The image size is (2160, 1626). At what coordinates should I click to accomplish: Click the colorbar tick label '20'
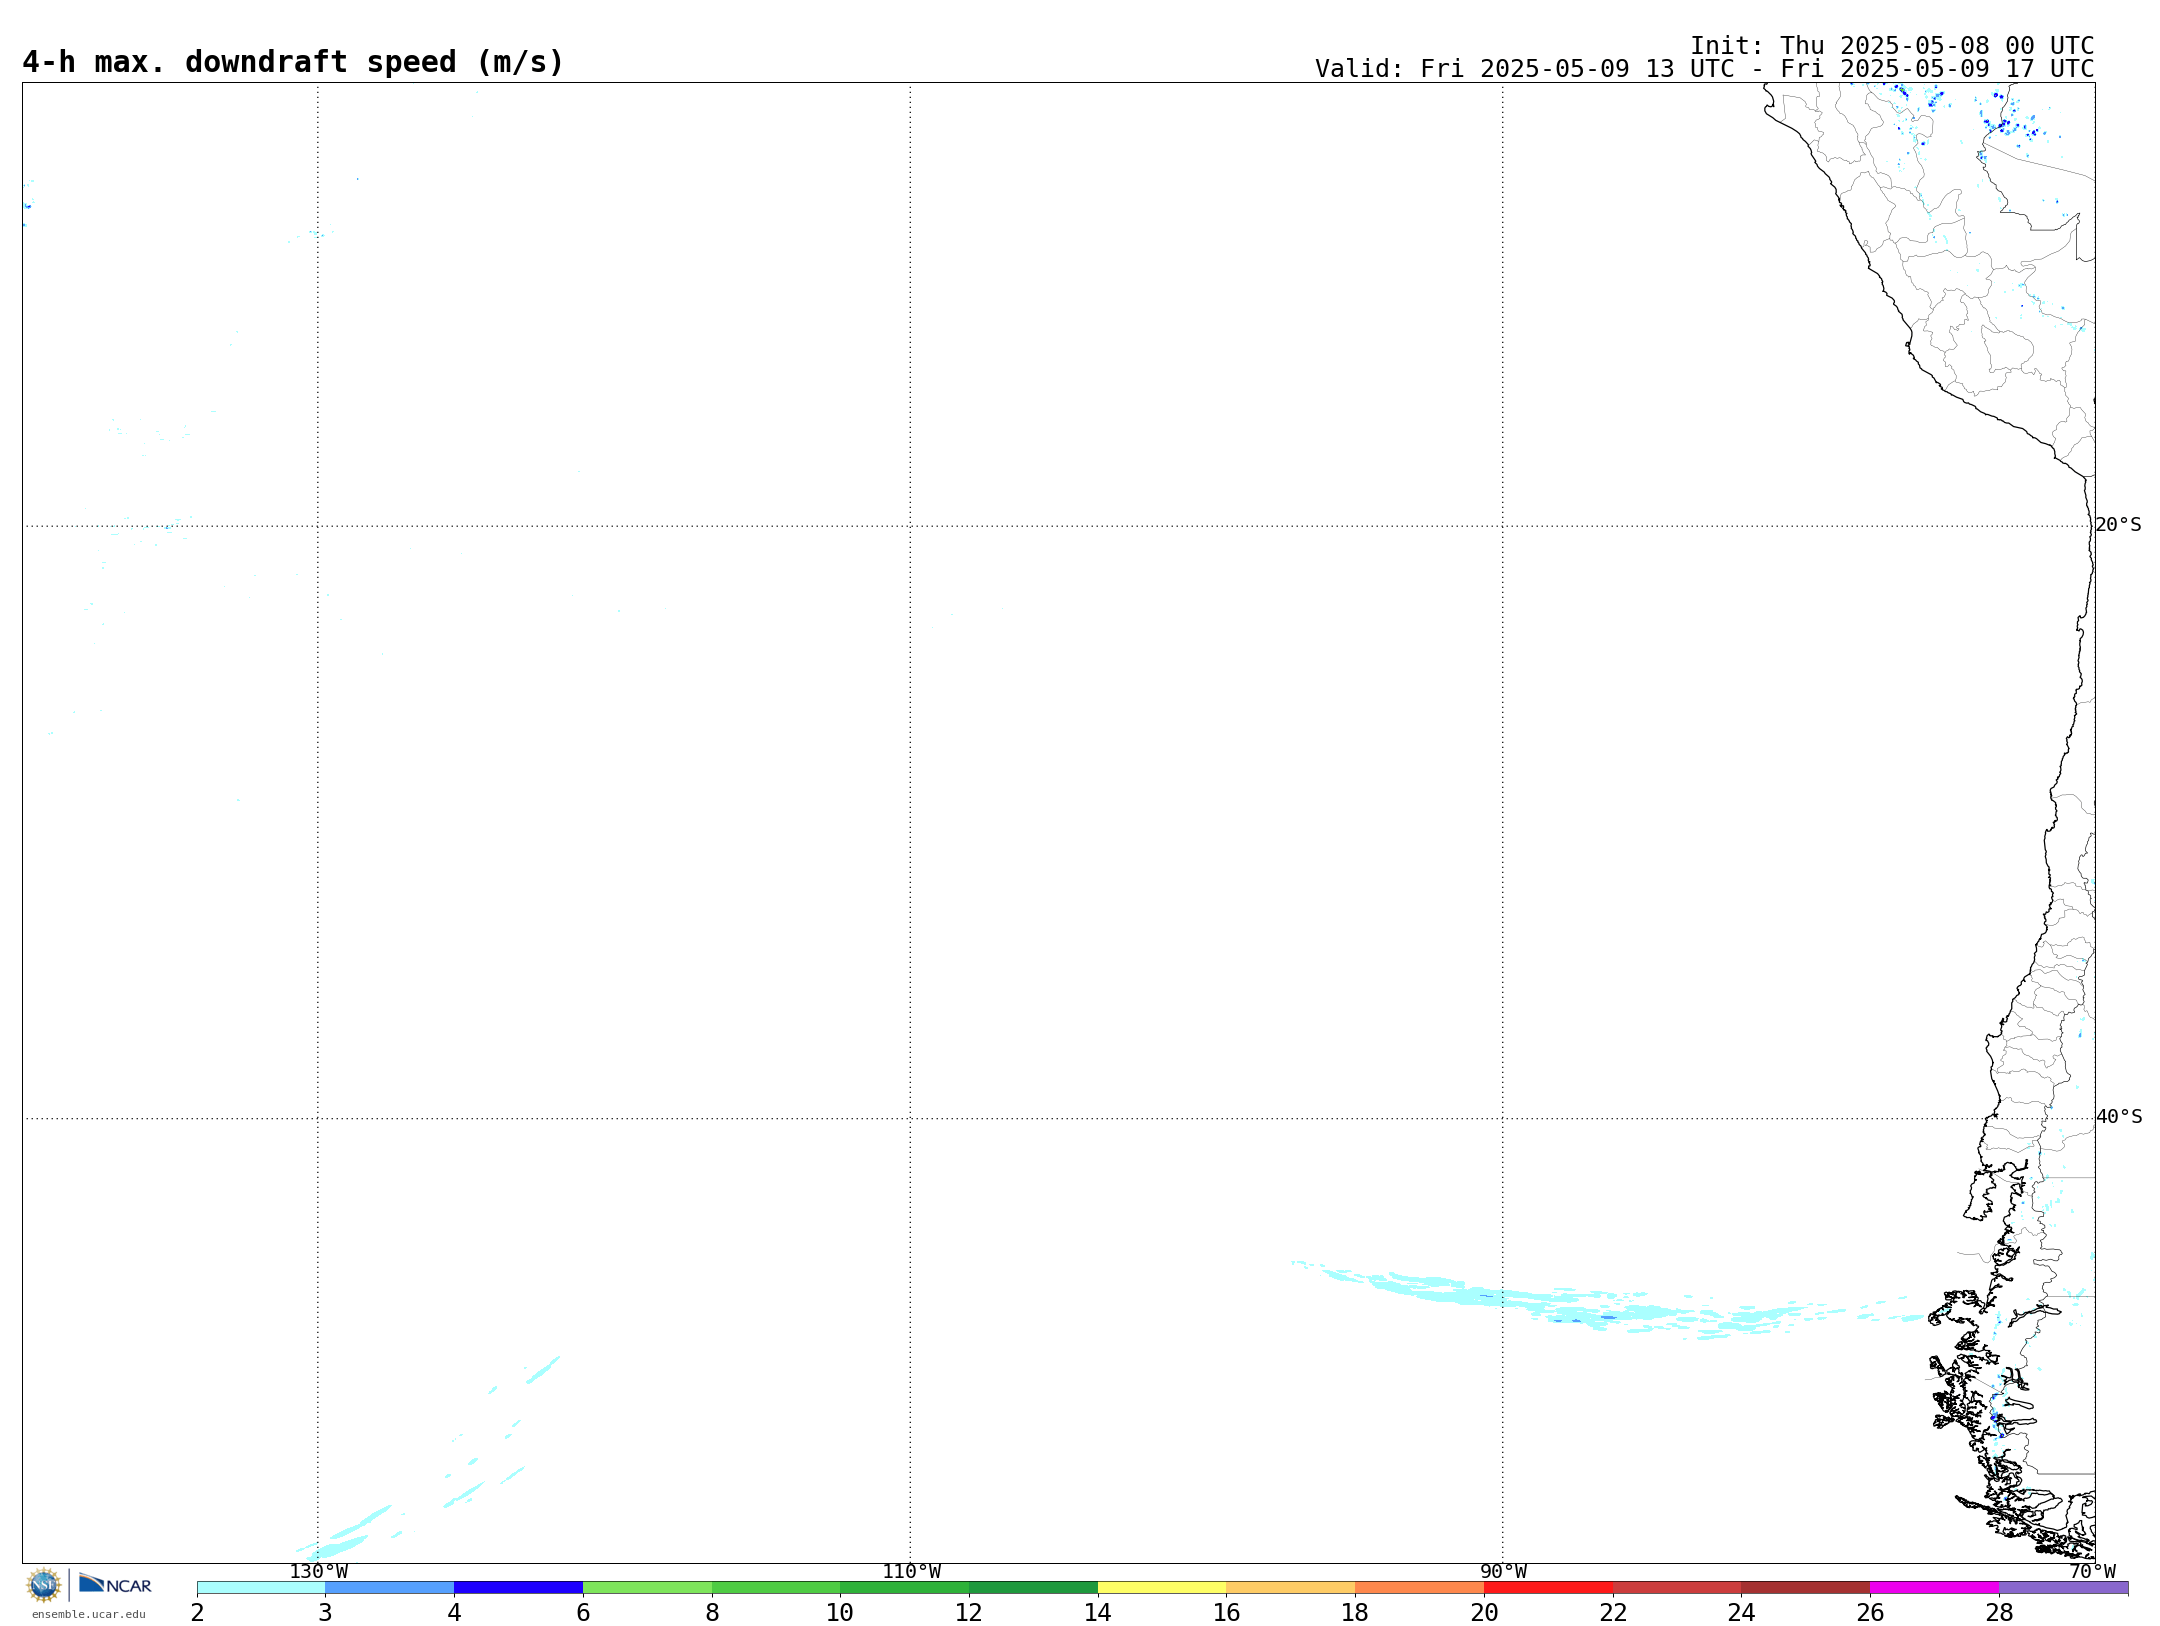point(1484,1612)
